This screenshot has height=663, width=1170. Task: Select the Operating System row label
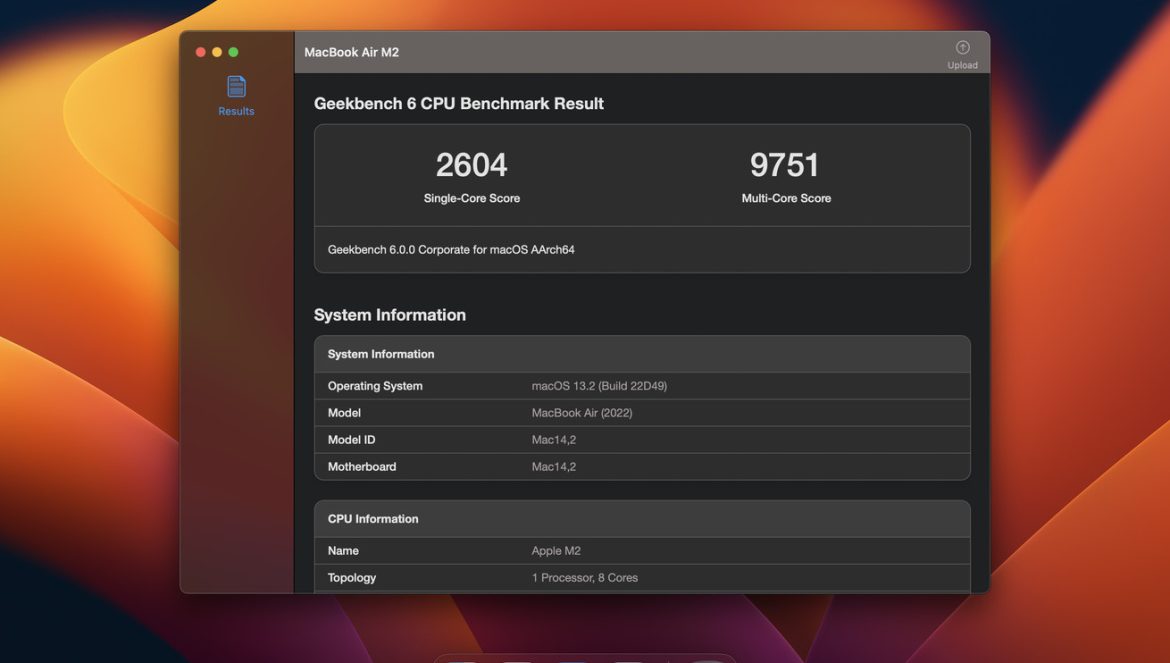(x=375, y=386)
